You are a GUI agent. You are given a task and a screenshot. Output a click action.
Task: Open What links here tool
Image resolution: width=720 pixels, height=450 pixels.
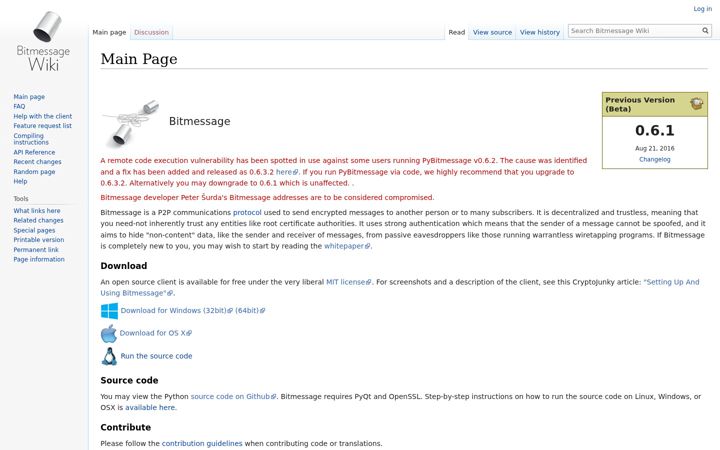coord(37,211)
